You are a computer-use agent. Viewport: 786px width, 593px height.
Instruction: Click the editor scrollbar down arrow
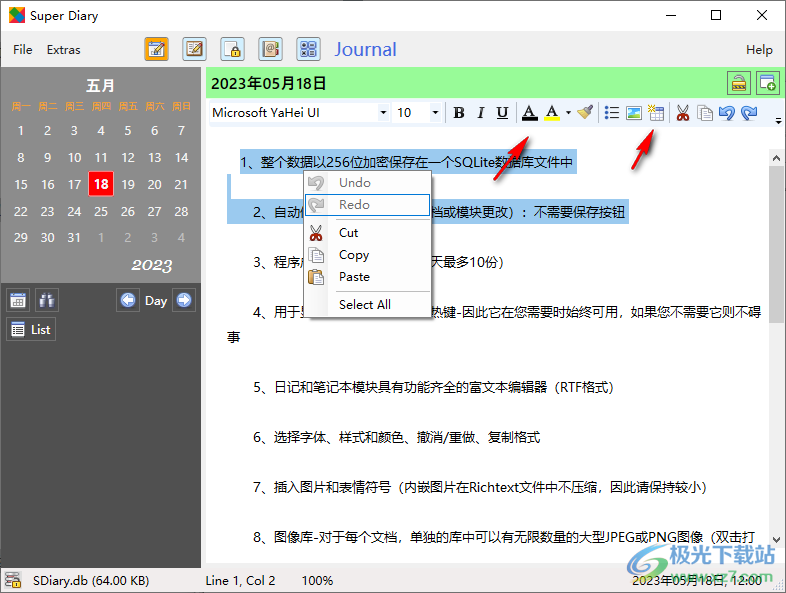[x=776, y=539]
